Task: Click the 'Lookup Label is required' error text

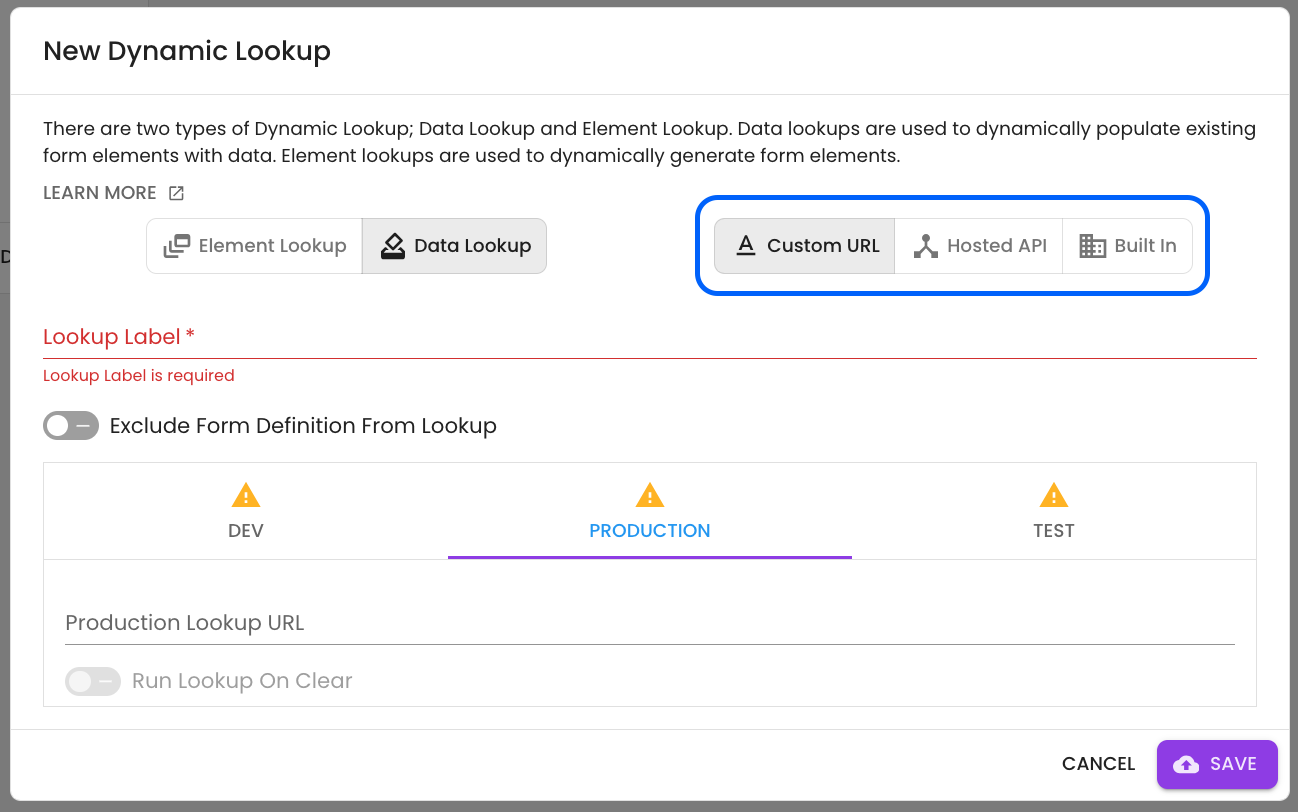Action: pos(139,376)
